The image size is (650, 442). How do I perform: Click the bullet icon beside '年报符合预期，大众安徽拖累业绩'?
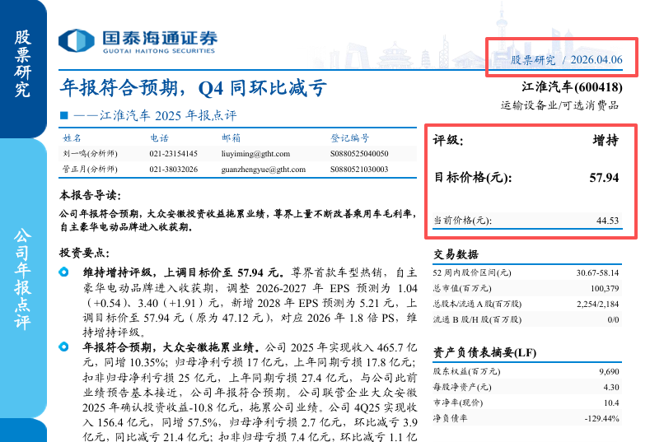(64, 347)
